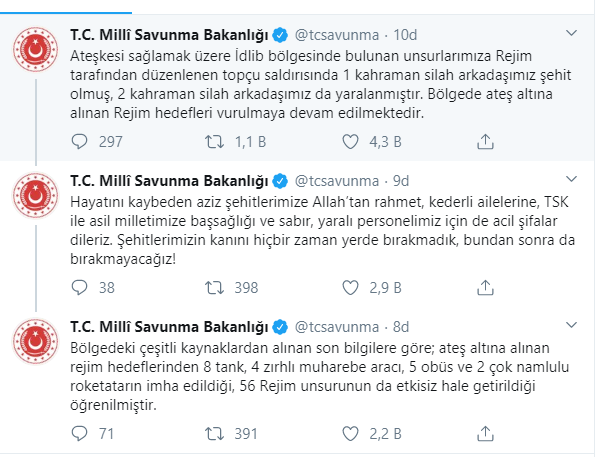This screenshot has width=602, height=457.
Task: Retweet the tweet showing 391 retweets
Action: coord(214,434)
